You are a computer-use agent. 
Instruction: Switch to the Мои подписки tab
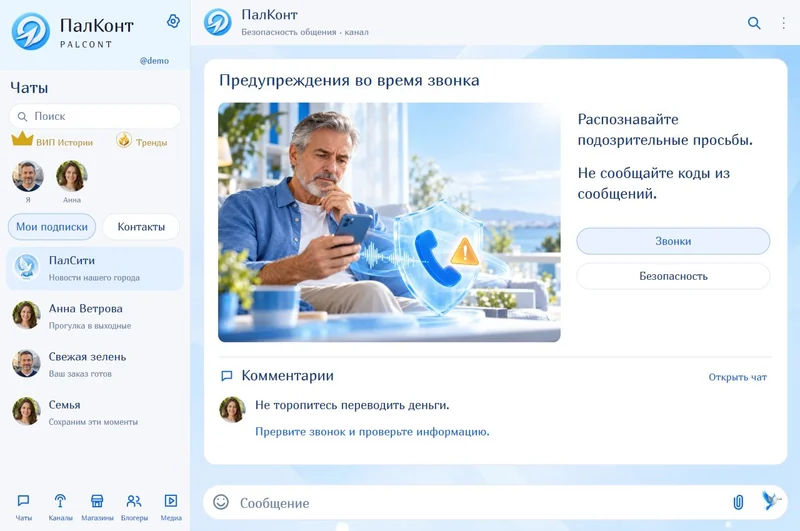(52, 226)
